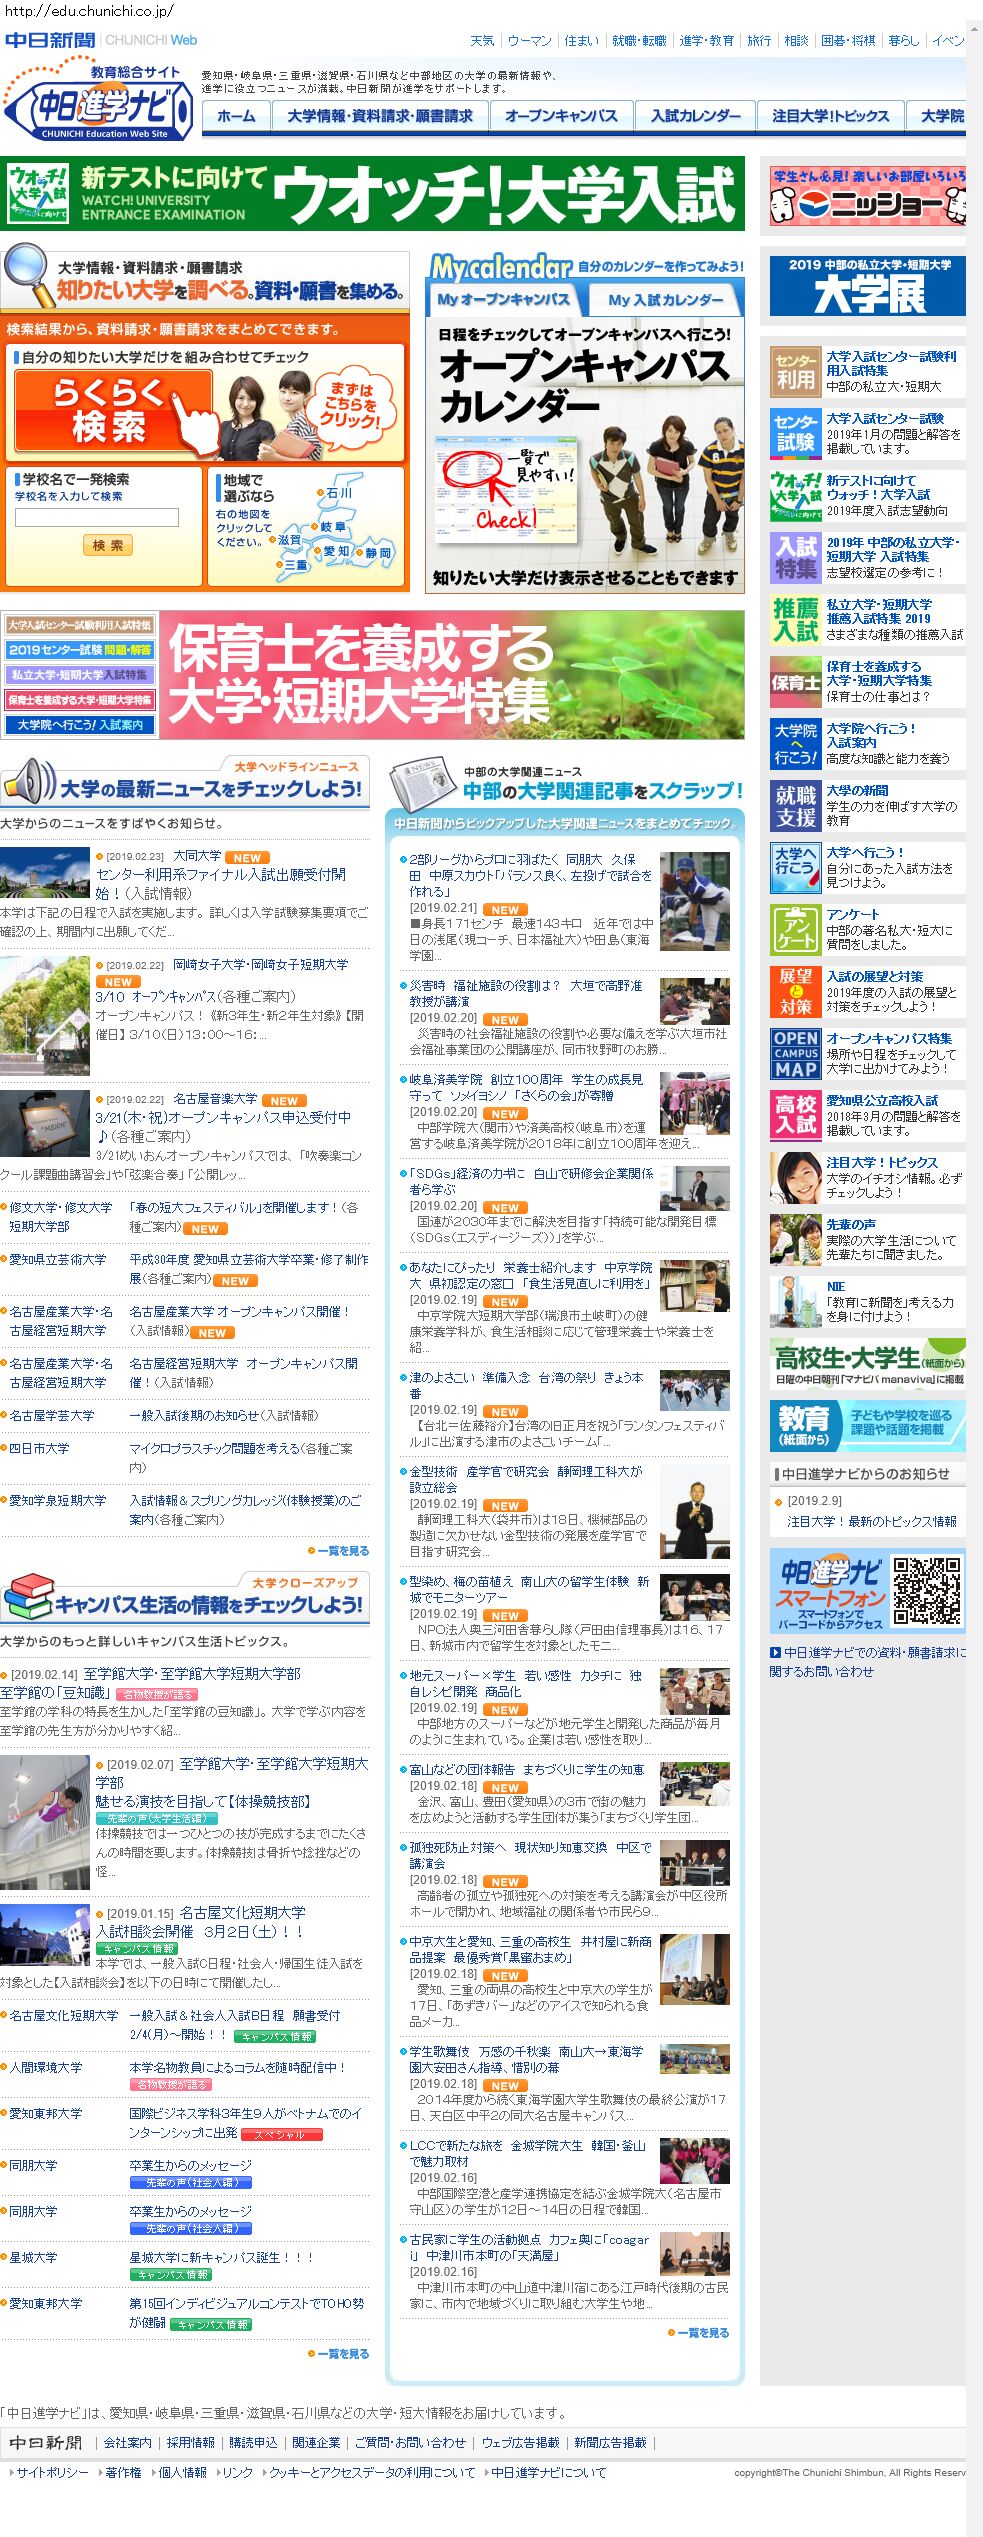Open the 進学・教育 top menu link
Viewport: 983px width, 2537px height.
(x=707, y=41)
